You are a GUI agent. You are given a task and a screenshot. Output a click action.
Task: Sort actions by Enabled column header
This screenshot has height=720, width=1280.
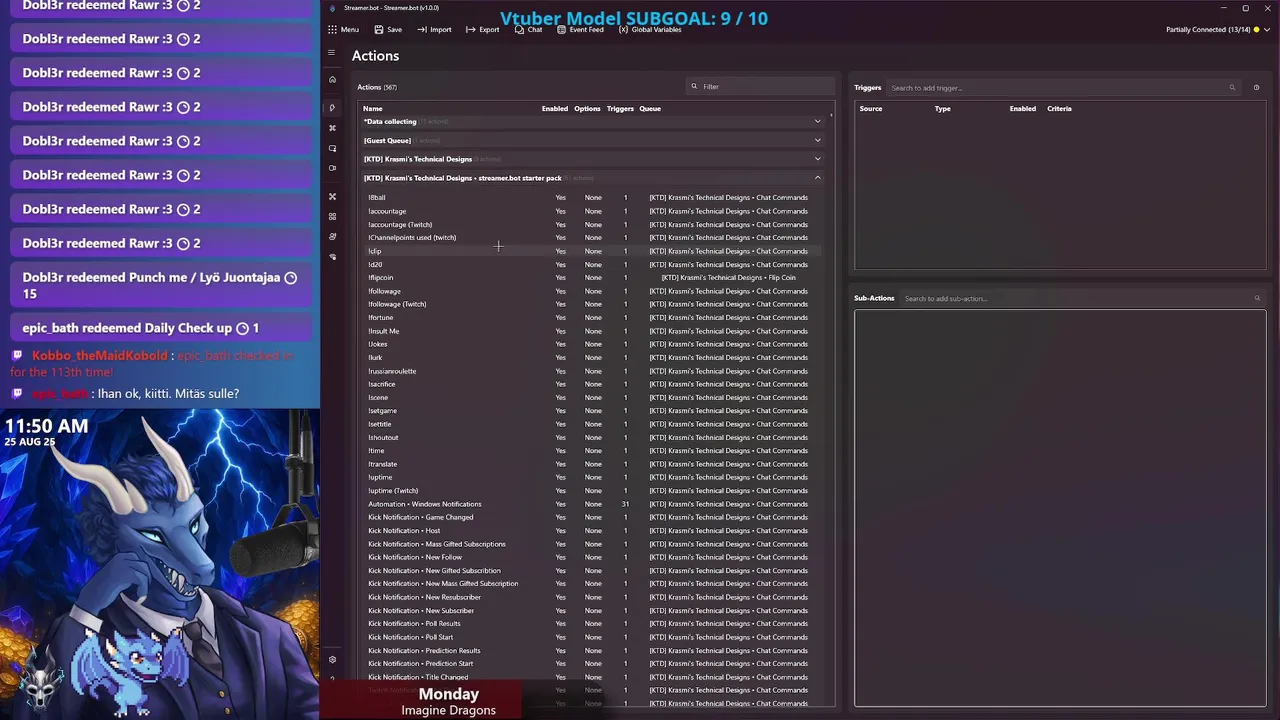[555, 108]
